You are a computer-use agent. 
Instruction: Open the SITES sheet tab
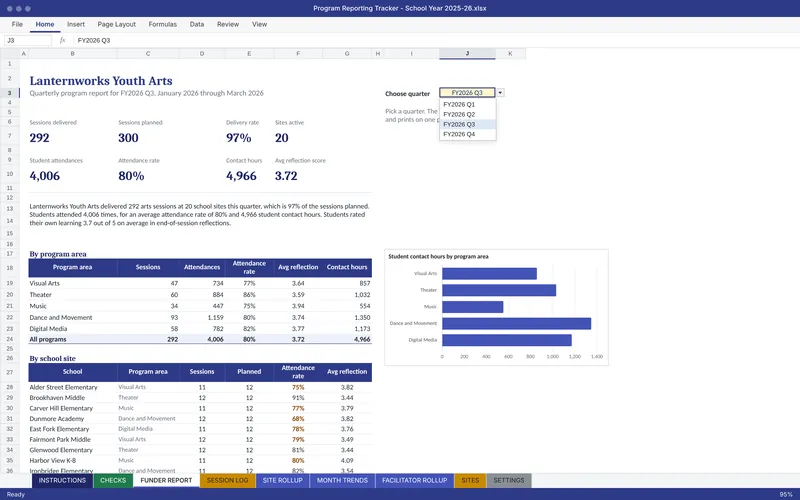click(470, 481)
